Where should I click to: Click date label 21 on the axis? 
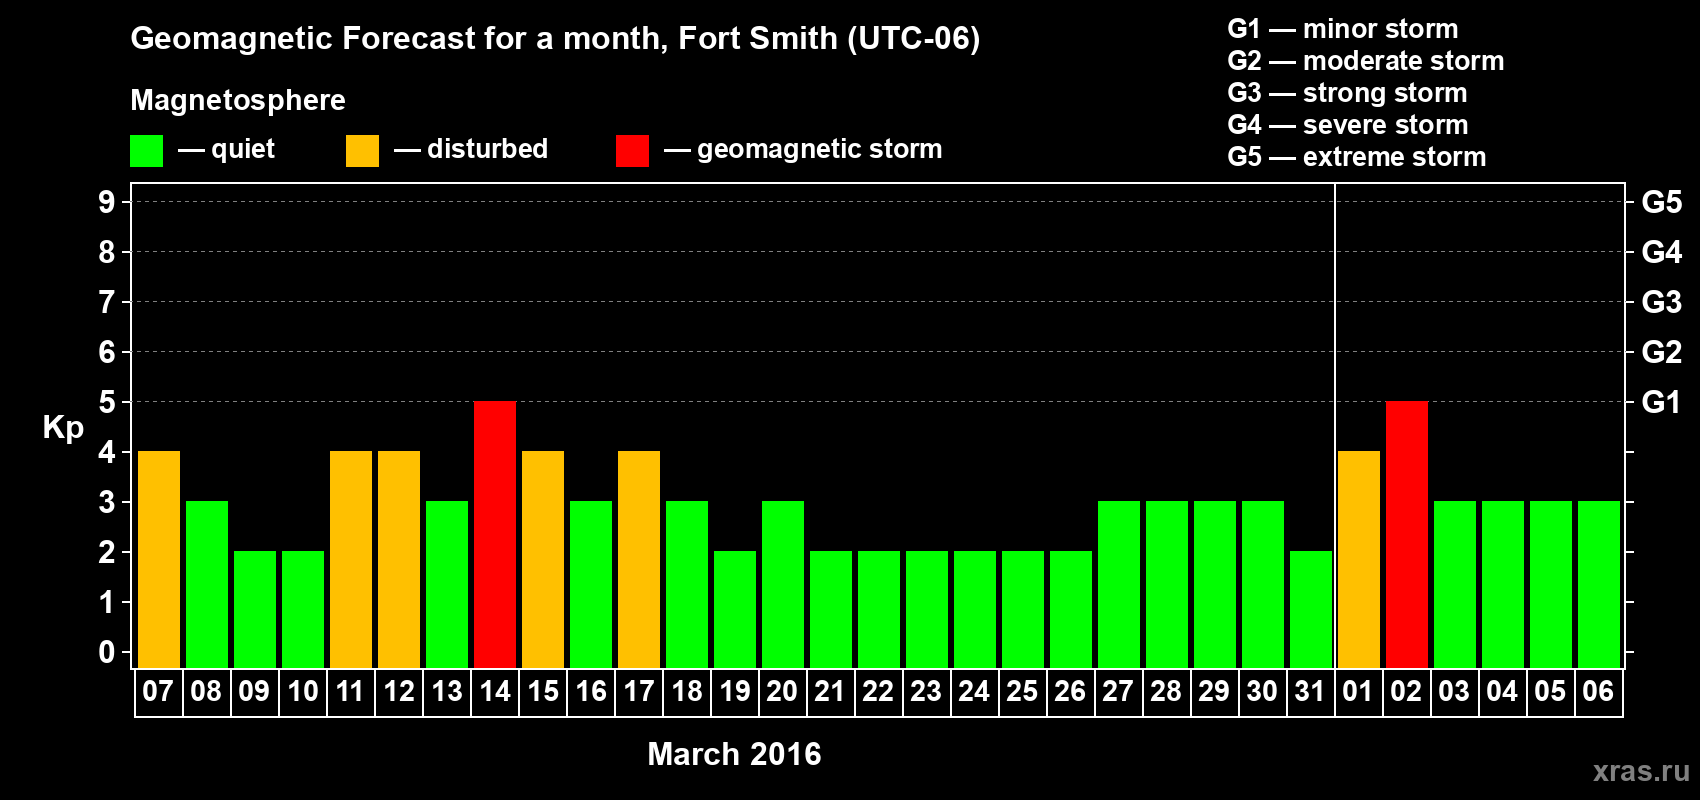tap(830, 691)
